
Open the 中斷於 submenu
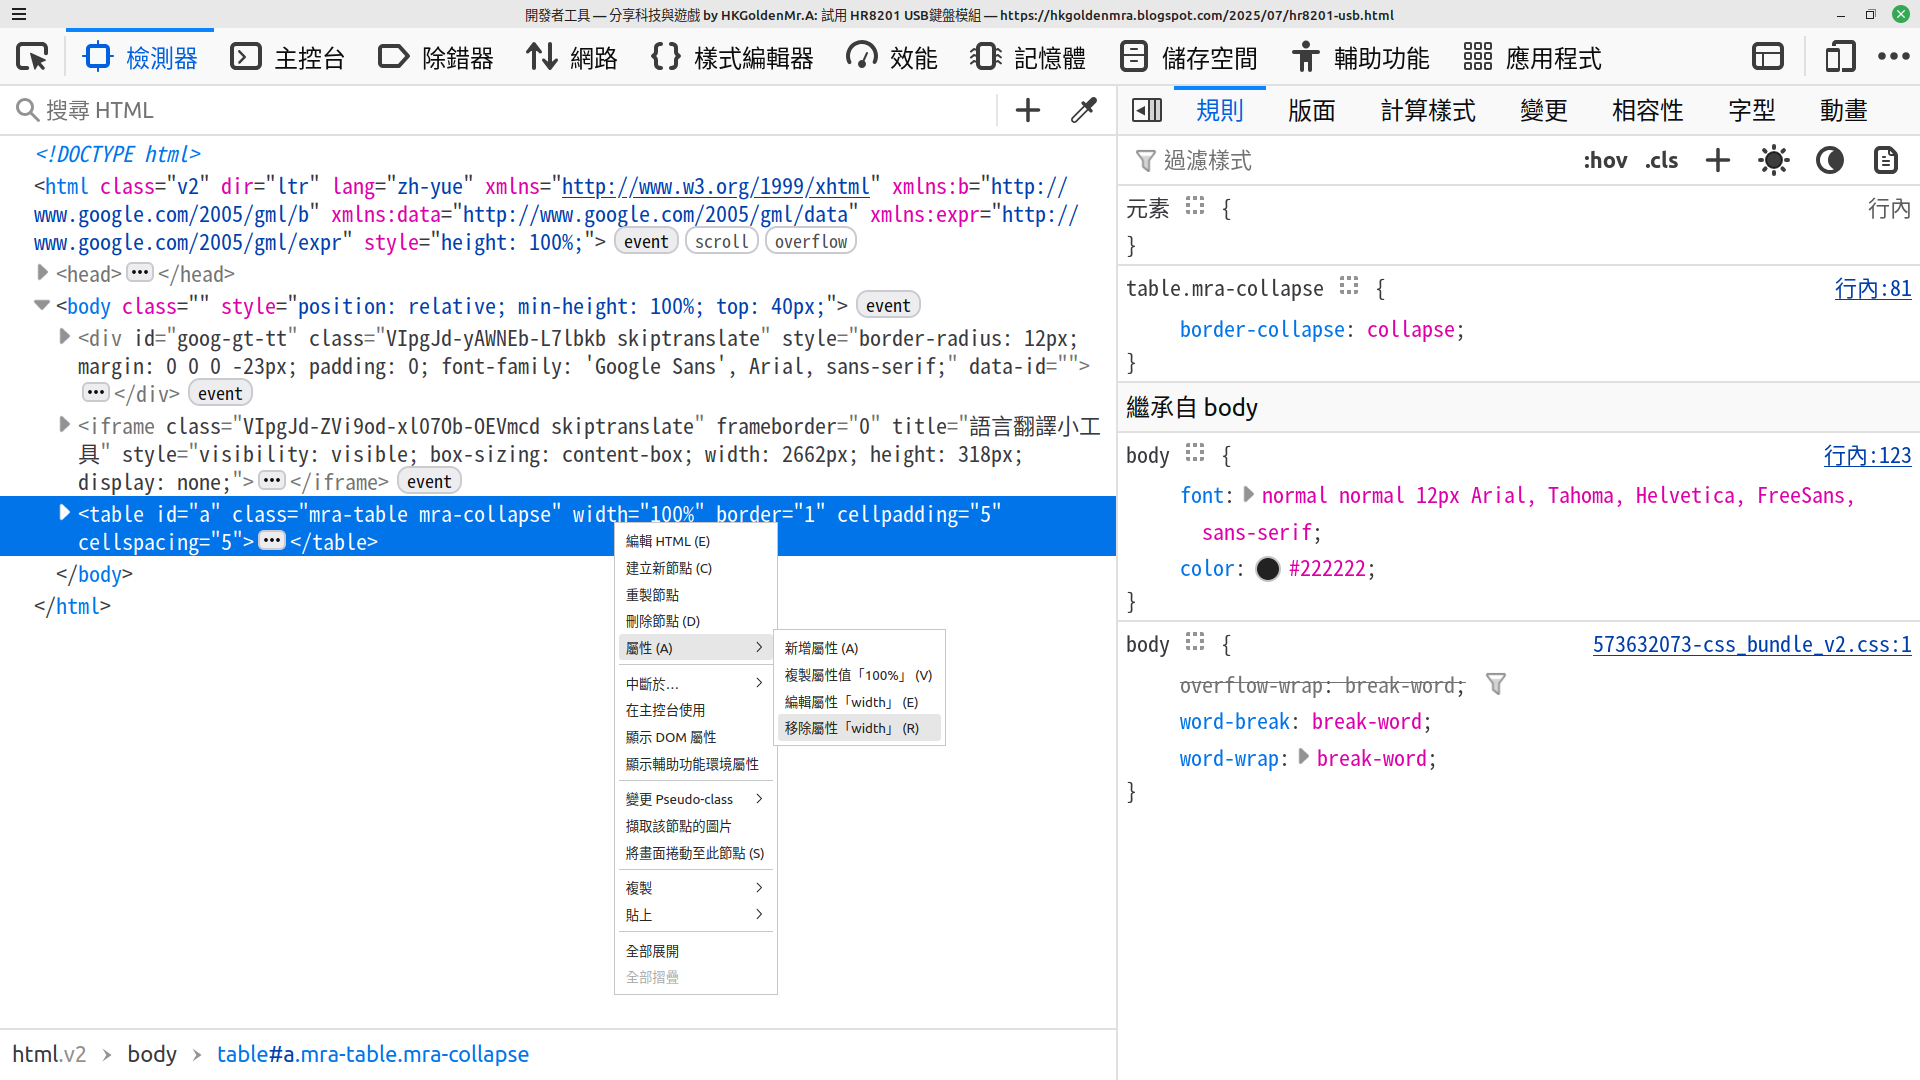[x=696, y=684]
